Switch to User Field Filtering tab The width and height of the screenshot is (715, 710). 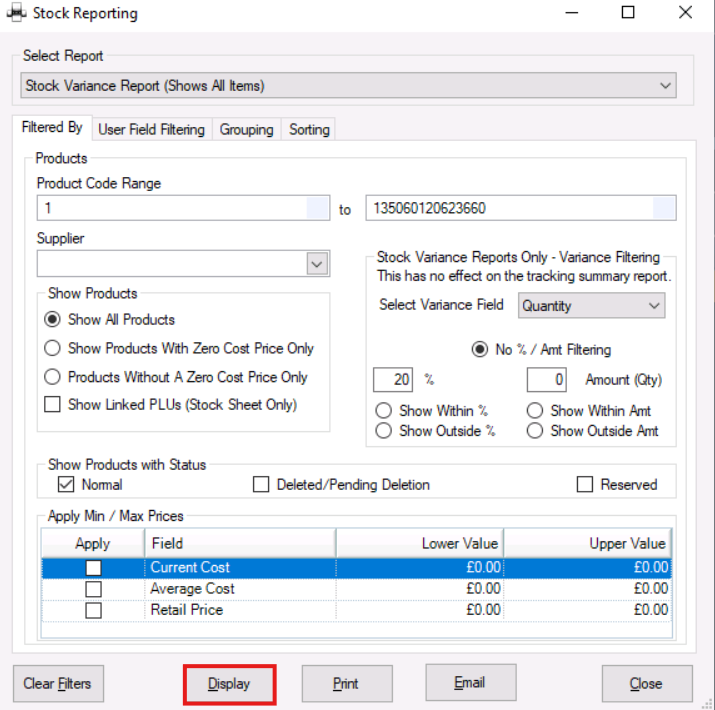click(152, 129)
